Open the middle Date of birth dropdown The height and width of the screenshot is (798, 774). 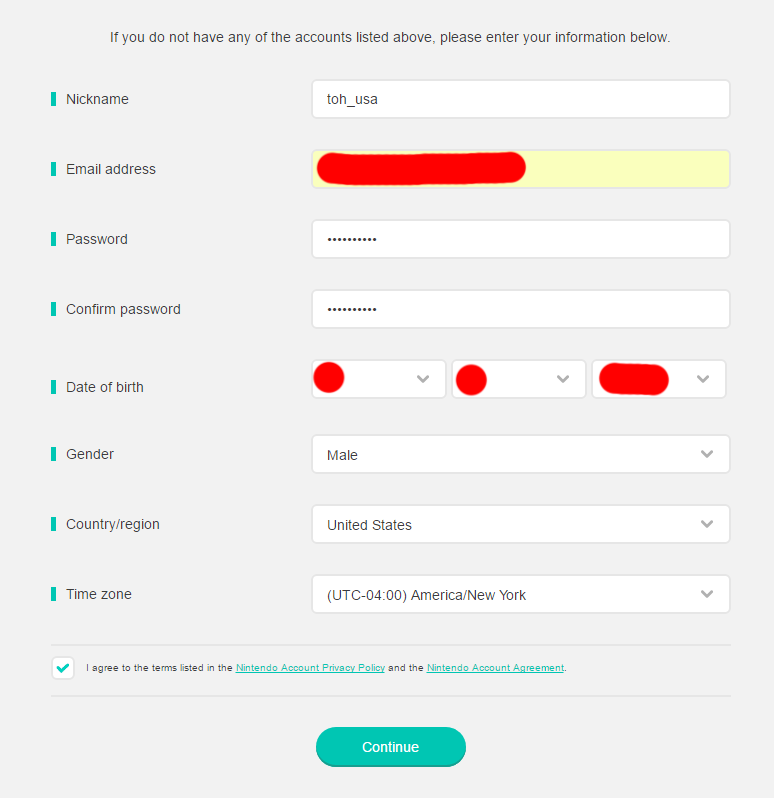(518, 379)
